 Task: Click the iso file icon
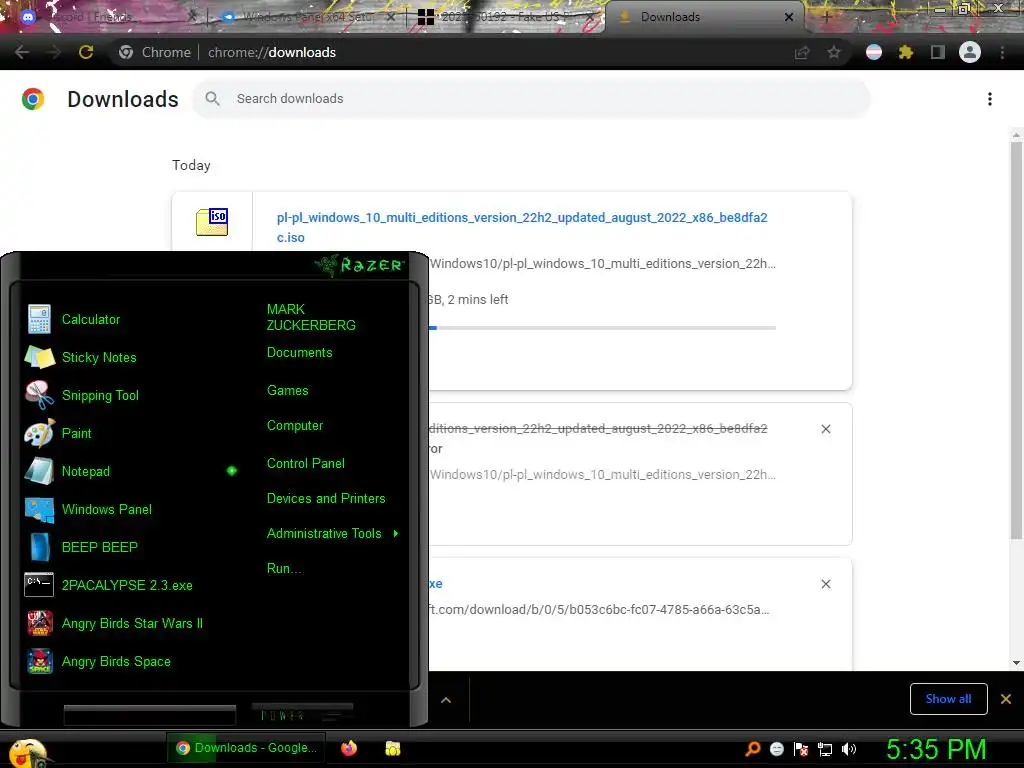pos(212,221)
